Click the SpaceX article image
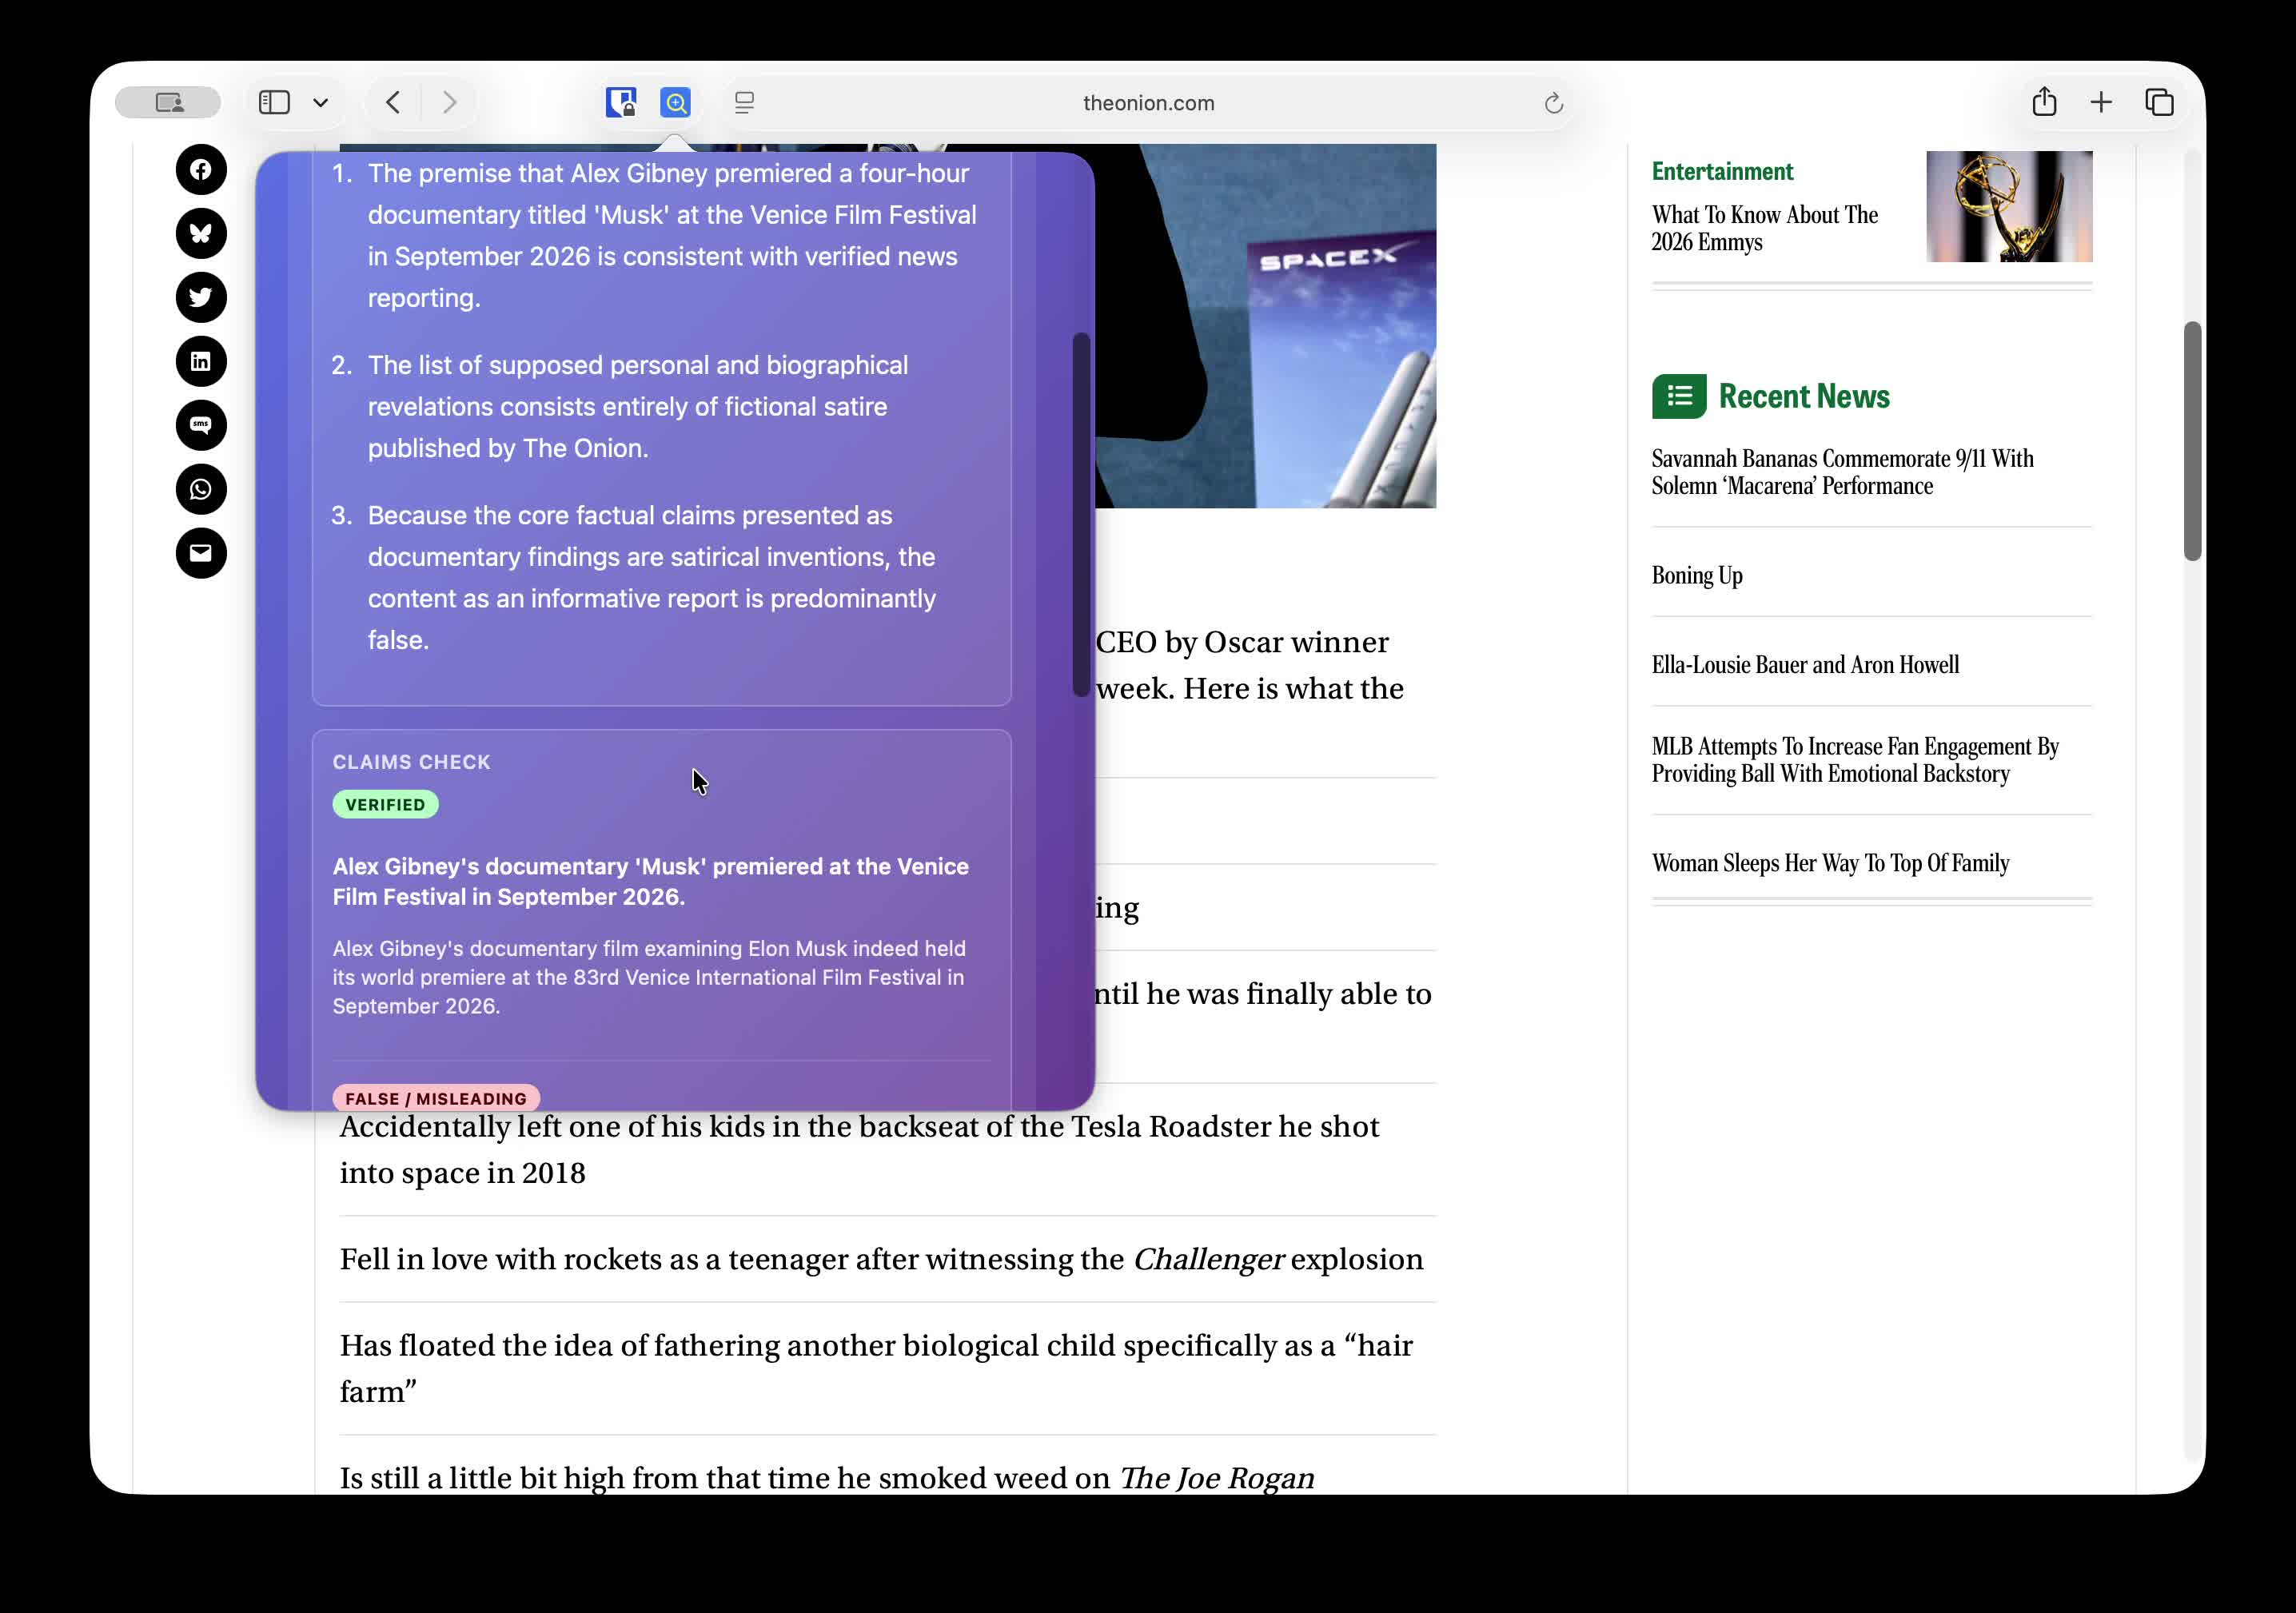 [1265, 326]
